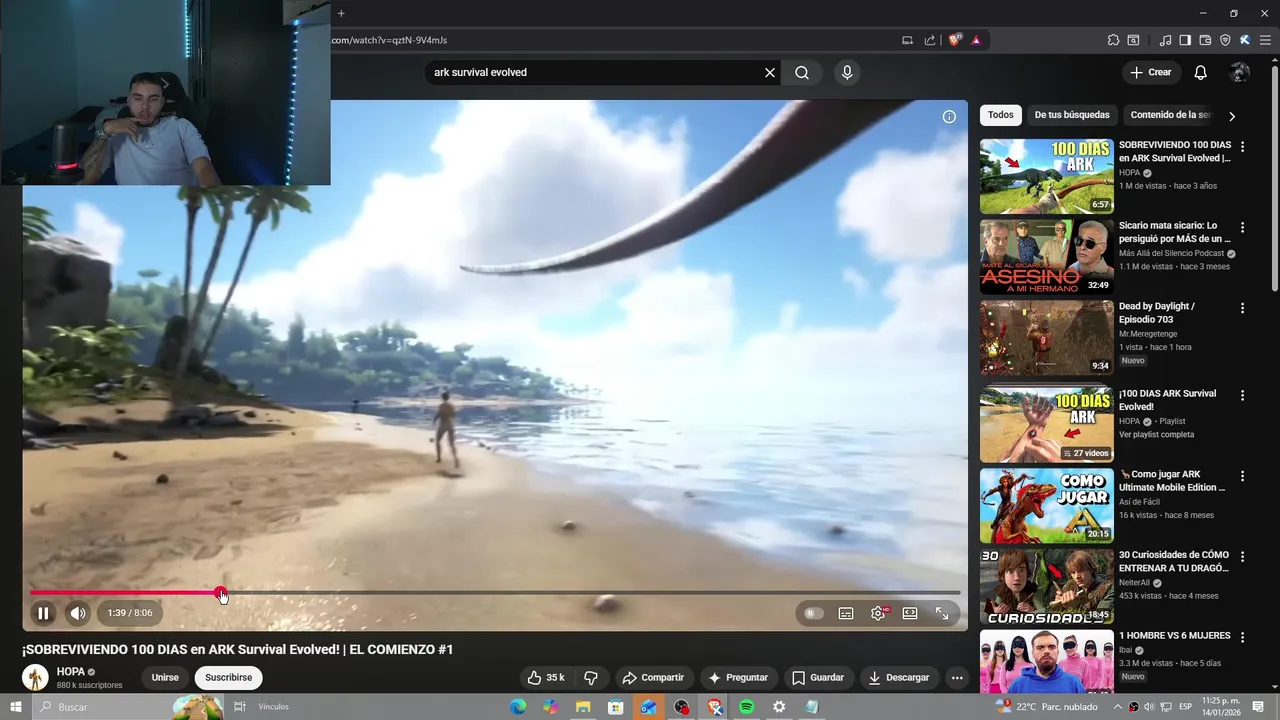Switch to theater mode view

click(x=910, y=613)
